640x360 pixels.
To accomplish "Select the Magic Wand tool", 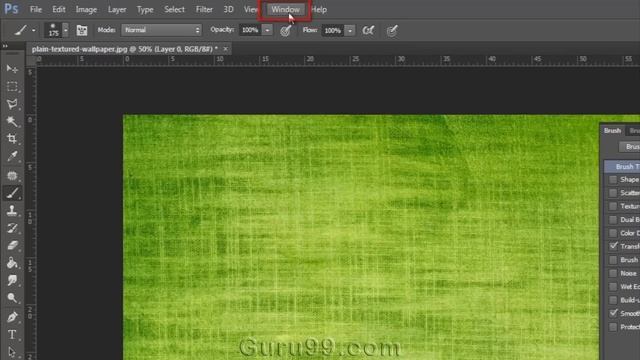I will (12, 121).
